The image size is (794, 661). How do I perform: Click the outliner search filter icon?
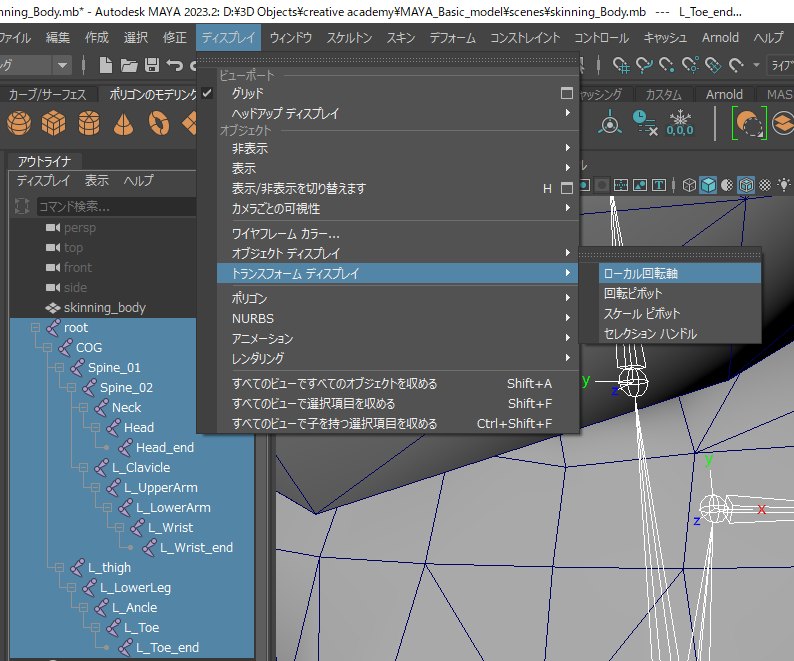click(22, 206)
